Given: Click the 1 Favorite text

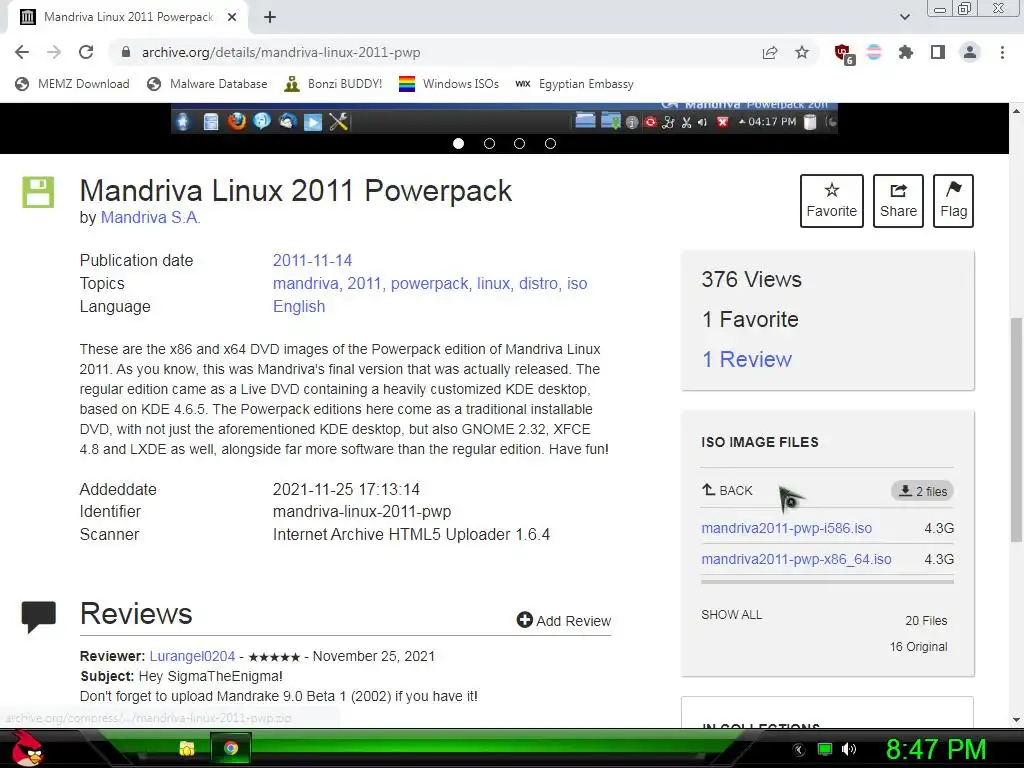Looking at the screenshot, I should coord(750,319).
